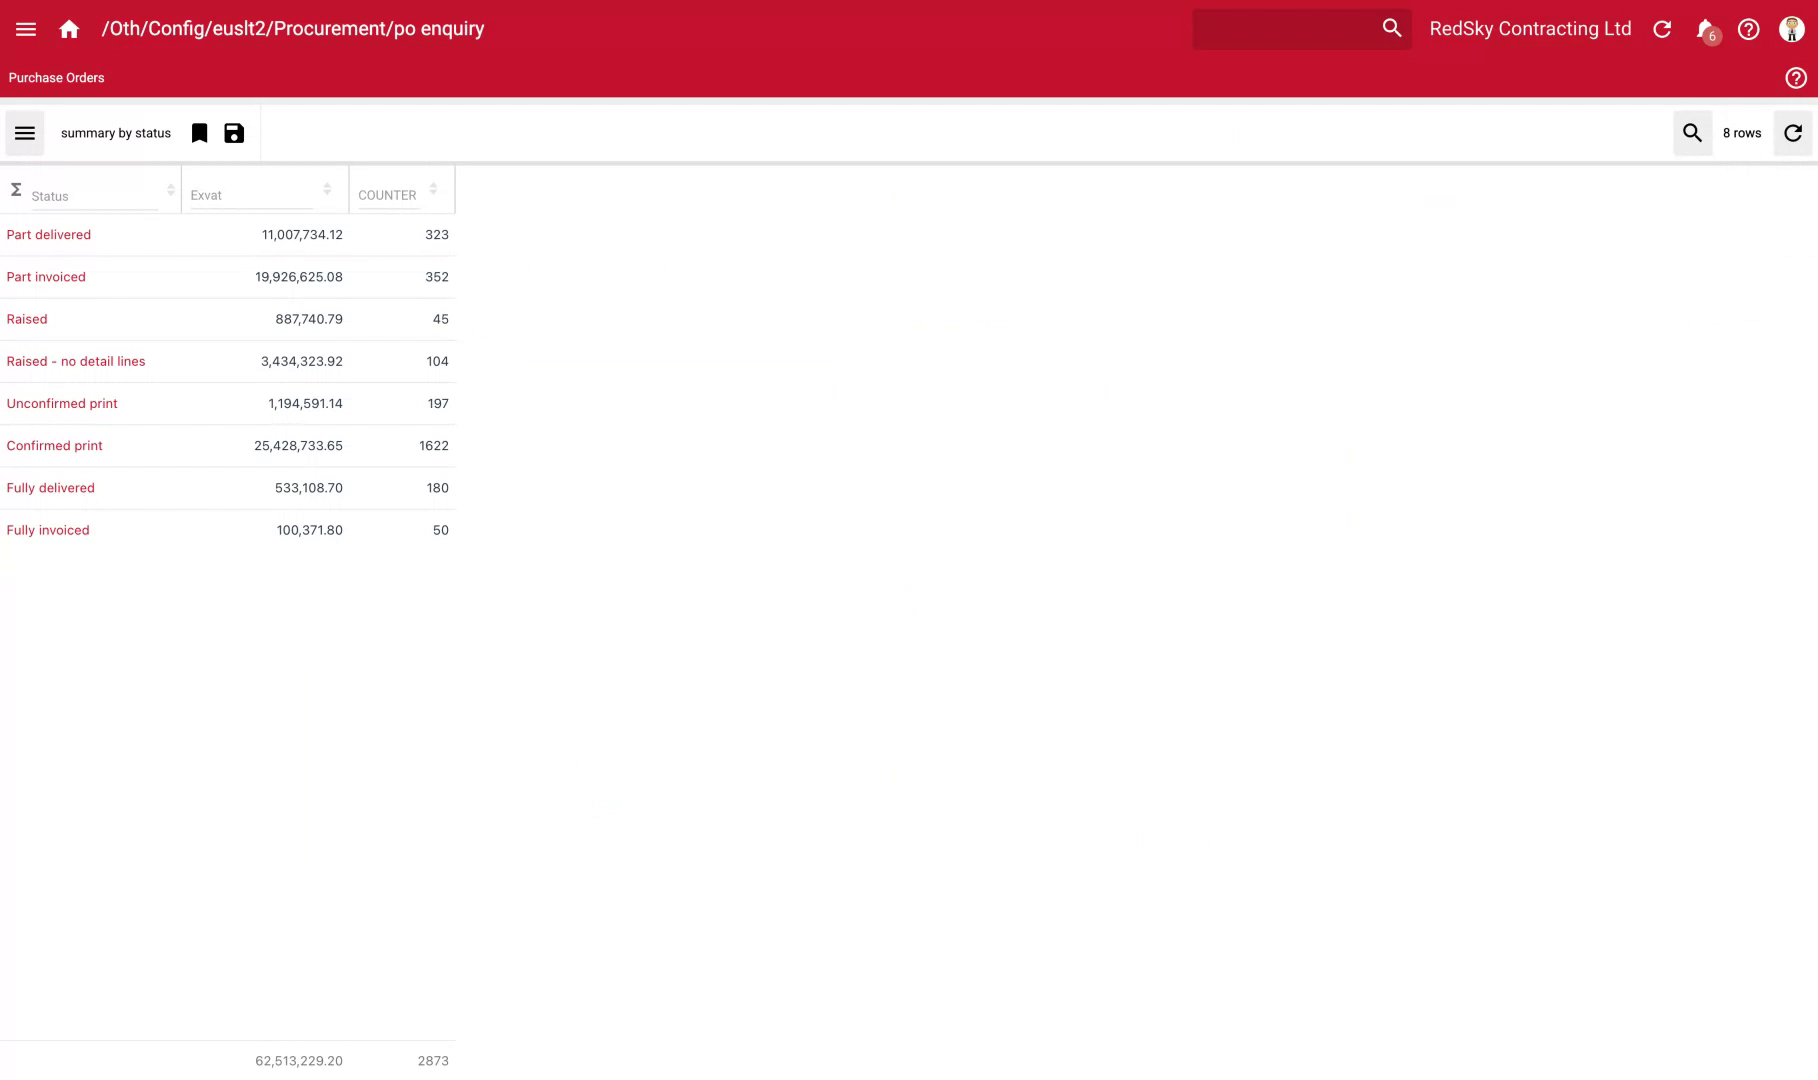Open notifications via the bell icon
The image size is (1818, 1080).
point(1704,29)
